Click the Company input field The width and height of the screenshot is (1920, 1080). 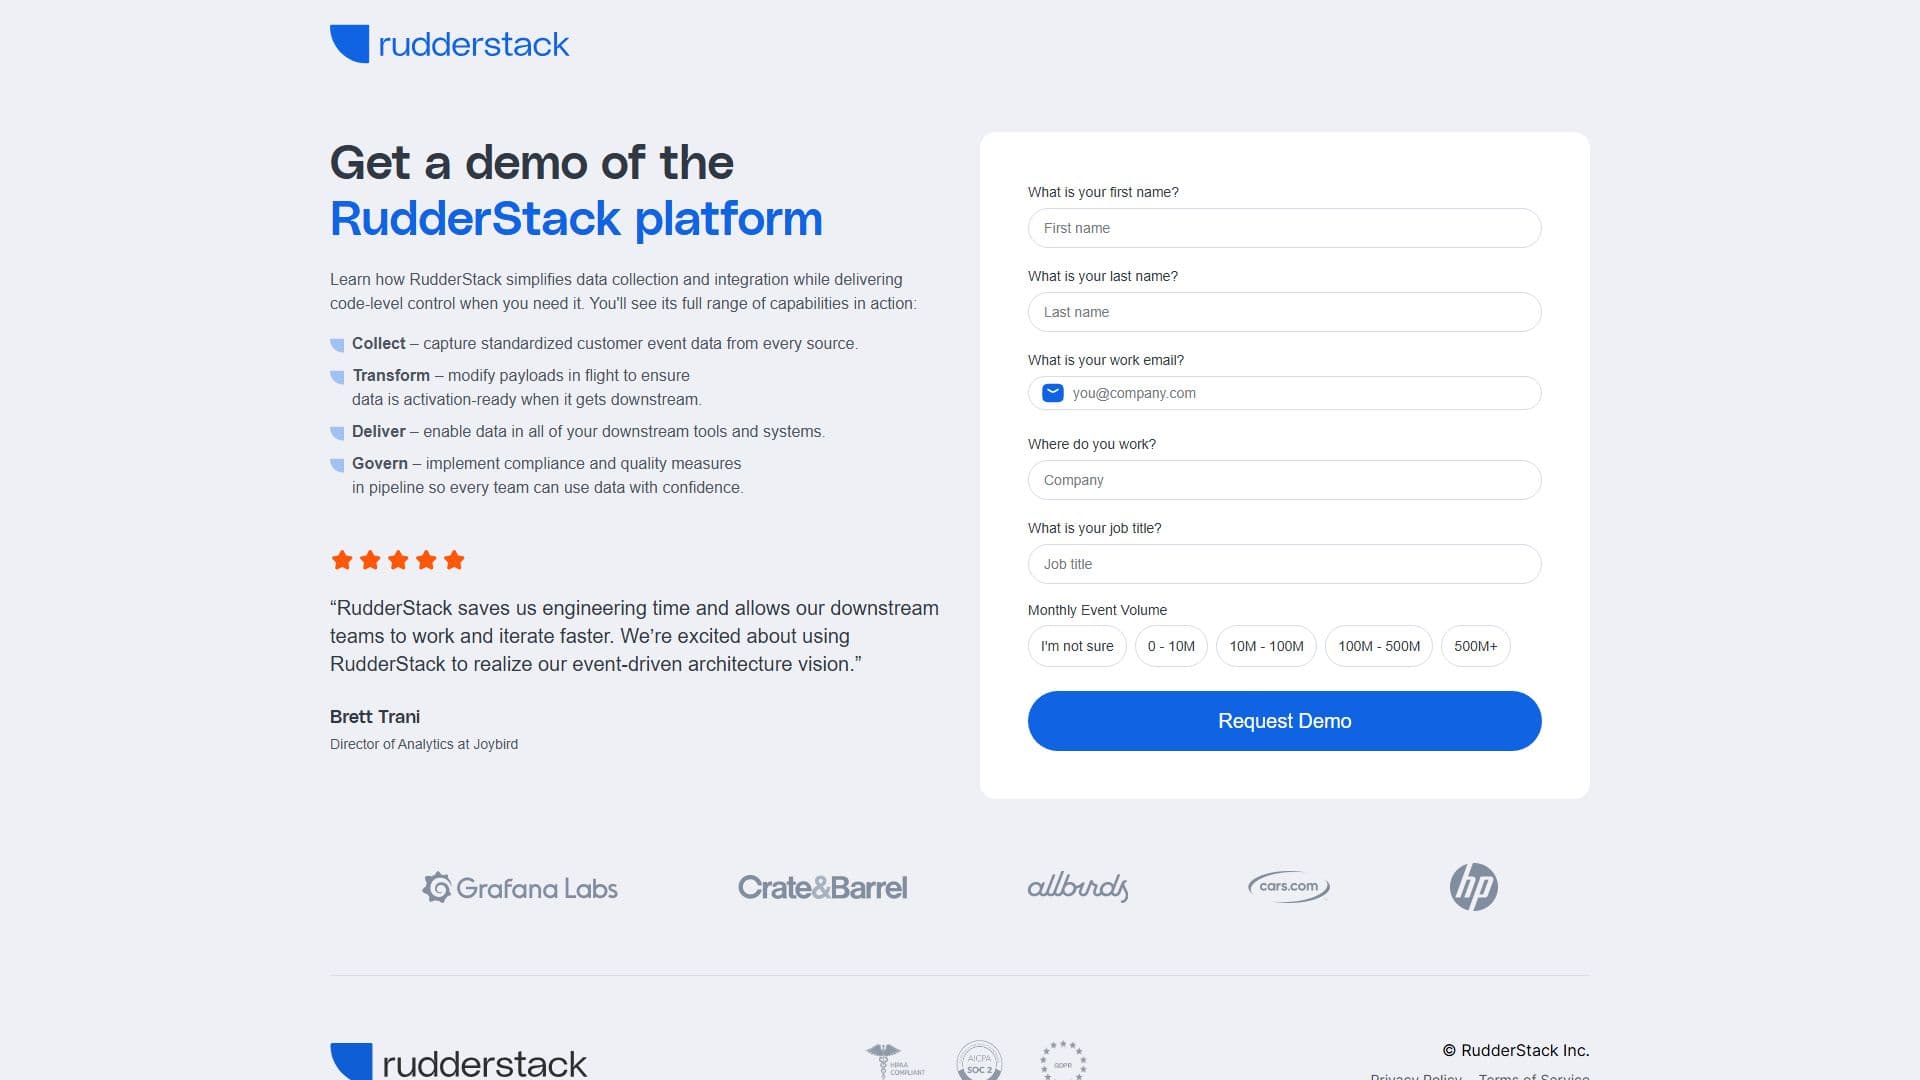[x=1284, y=480]
